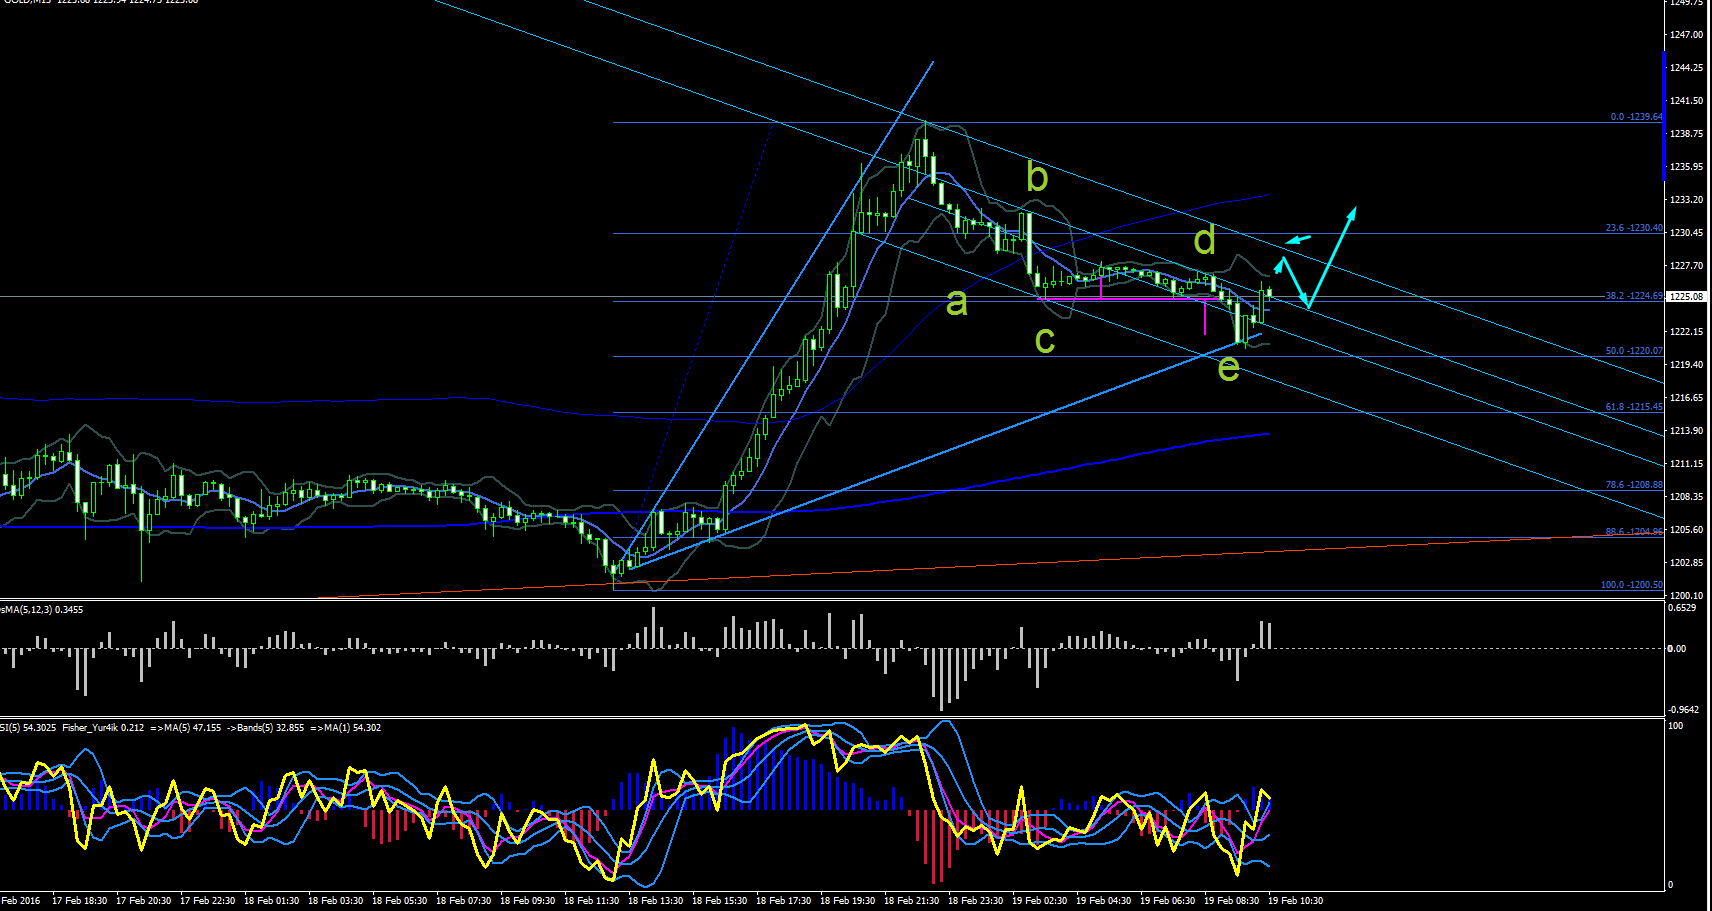Image resolution: width=1712 pixels, height=911 pixels.
Task: Click the '=>MA(1) 54.302' indicator label
Action: point(346,728)
